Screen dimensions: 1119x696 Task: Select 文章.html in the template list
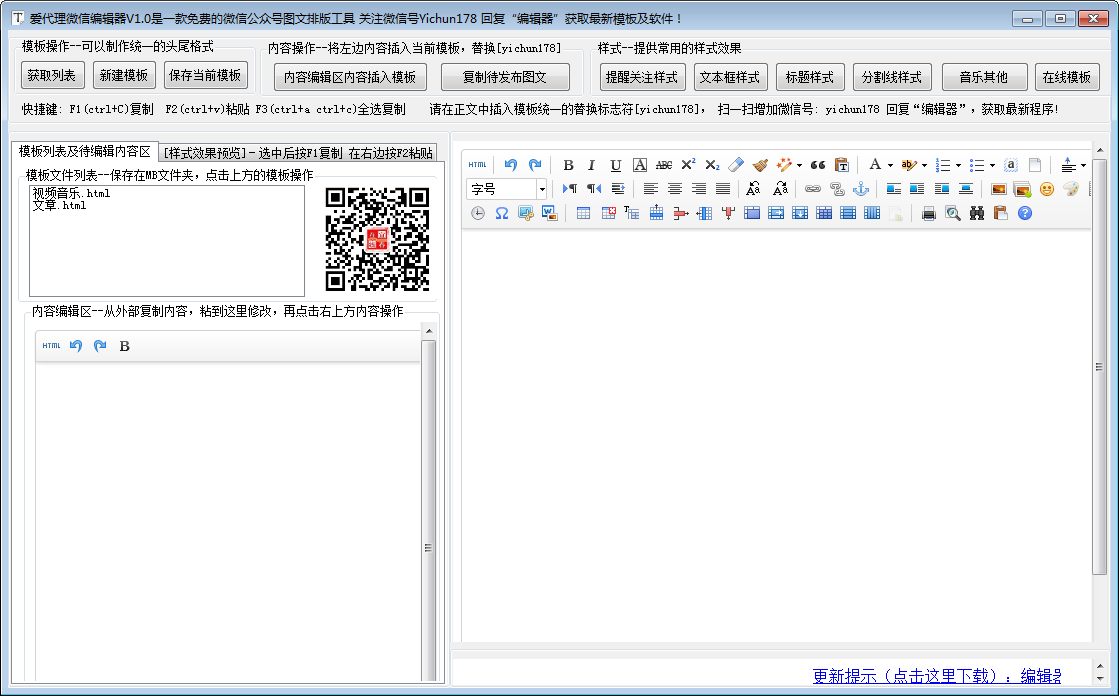click(x=59, y=205)
